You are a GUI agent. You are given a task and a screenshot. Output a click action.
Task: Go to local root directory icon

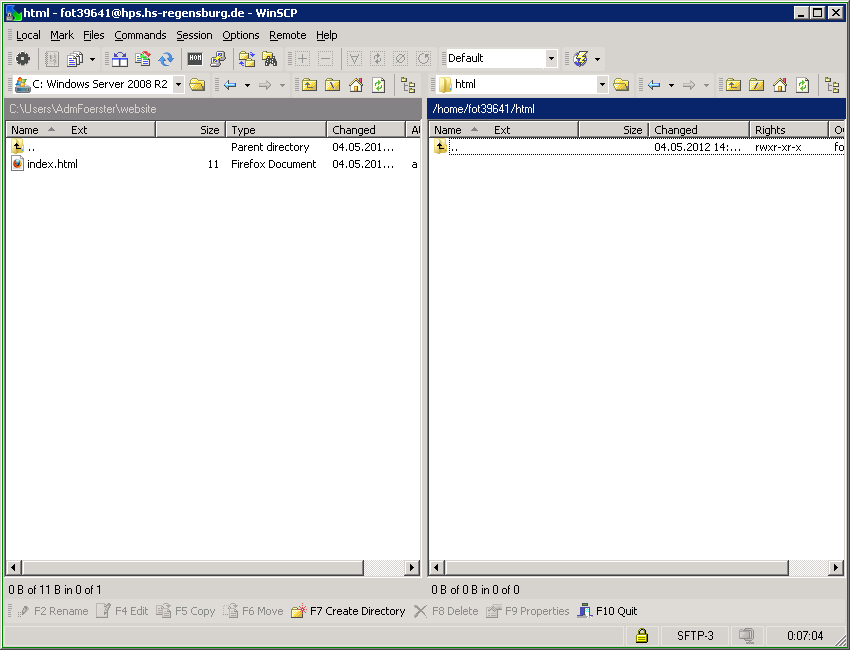coord(332,85)
